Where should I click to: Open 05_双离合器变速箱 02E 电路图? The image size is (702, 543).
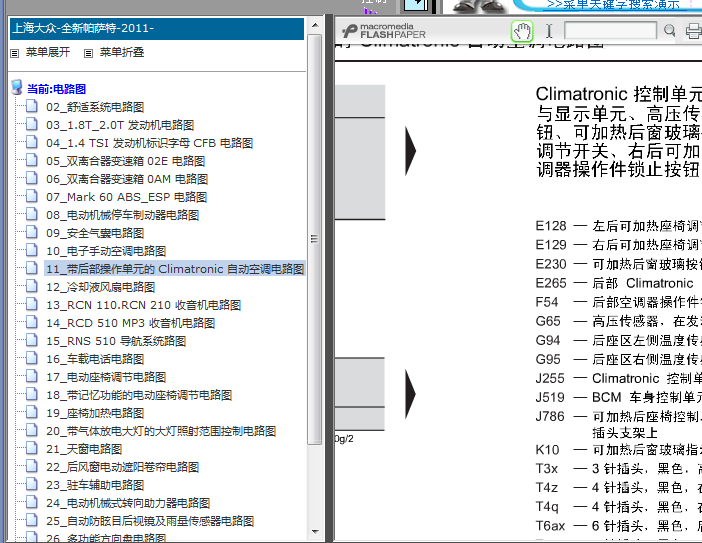pyautogui.click(x=125, y=161)
